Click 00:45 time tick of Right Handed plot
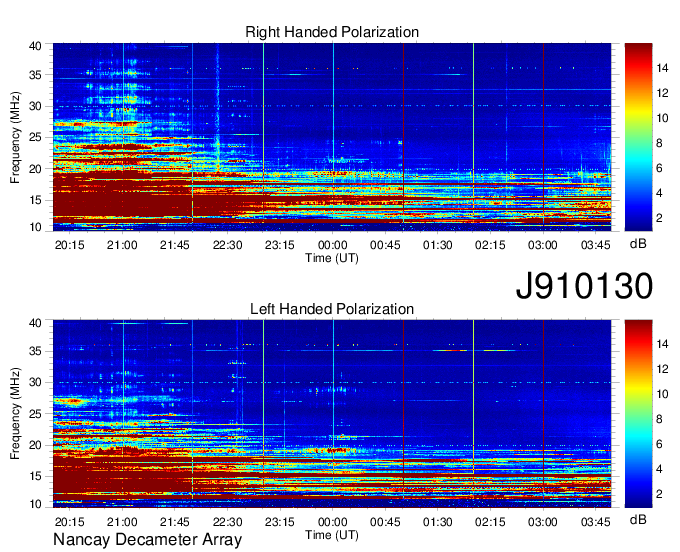This screenshot has width=680, height=552. pos(385,245)
